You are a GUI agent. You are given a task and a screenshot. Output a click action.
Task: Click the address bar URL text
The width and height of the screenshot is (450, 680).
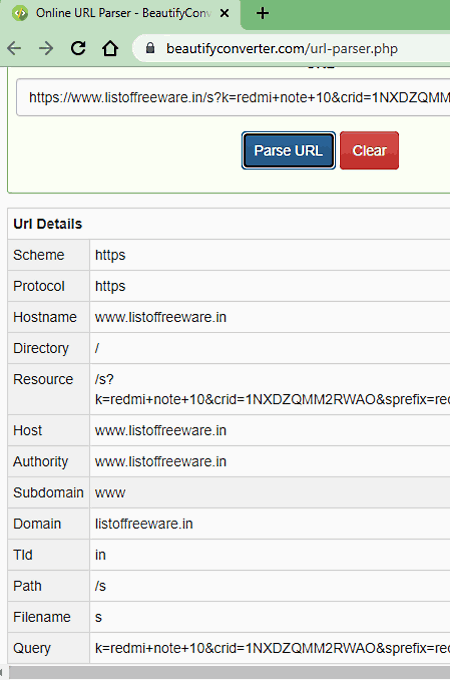coord(282,49)
